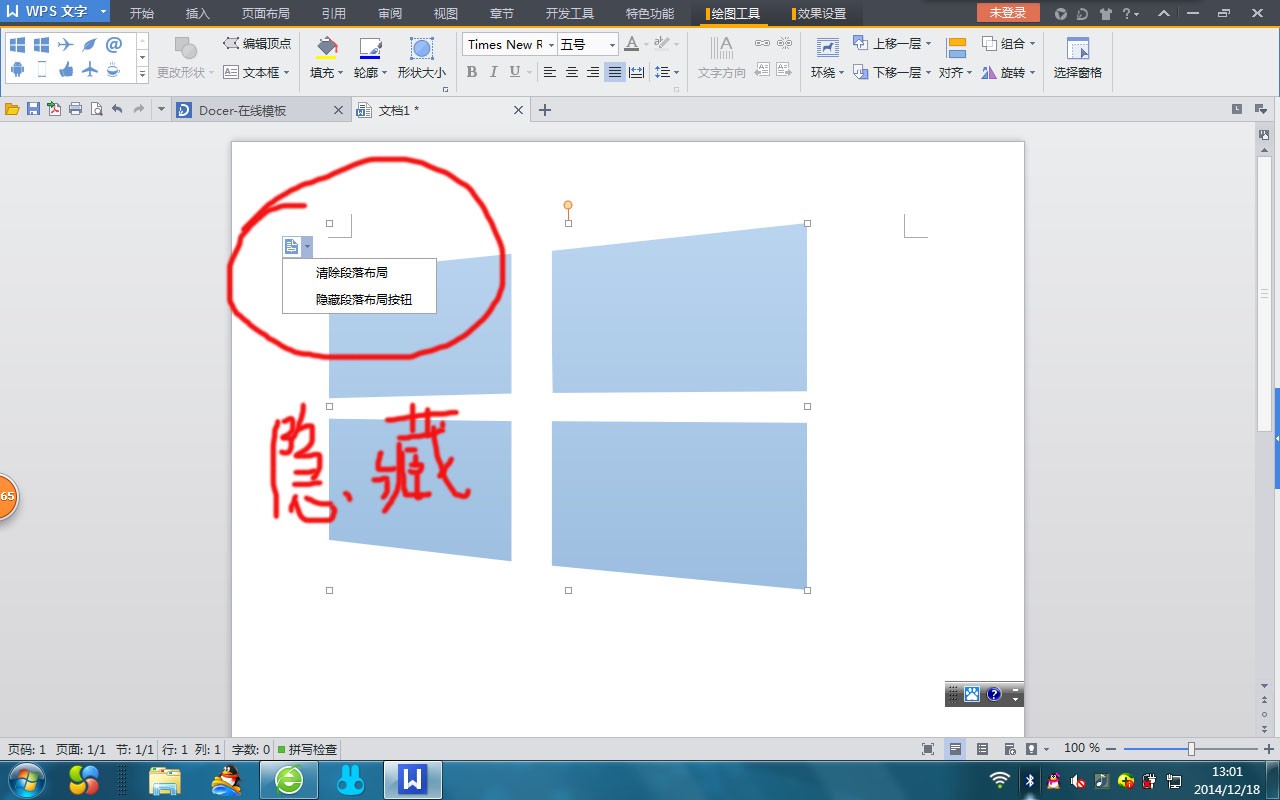This screenshot has height=800, width=1280.
Task: Click the Undo arrow
Action: [117, 110]
